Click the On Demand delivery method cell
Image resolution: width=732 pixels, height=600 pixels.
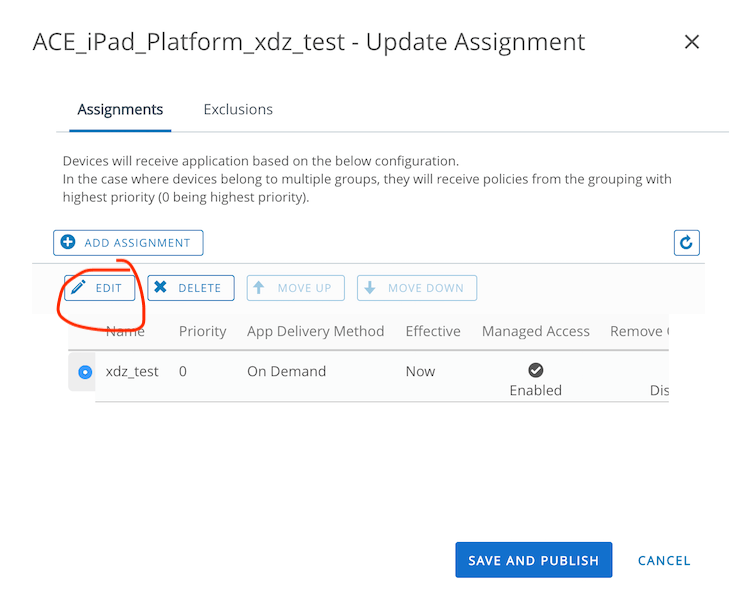(286, 371)
